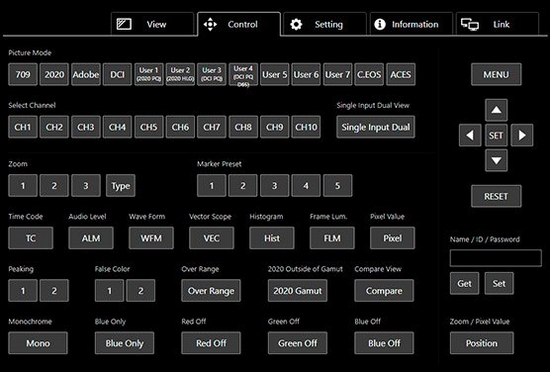Select channel CH5
Image resolution: width=550 pixels, height=372 pixels.
coord(149,127)
